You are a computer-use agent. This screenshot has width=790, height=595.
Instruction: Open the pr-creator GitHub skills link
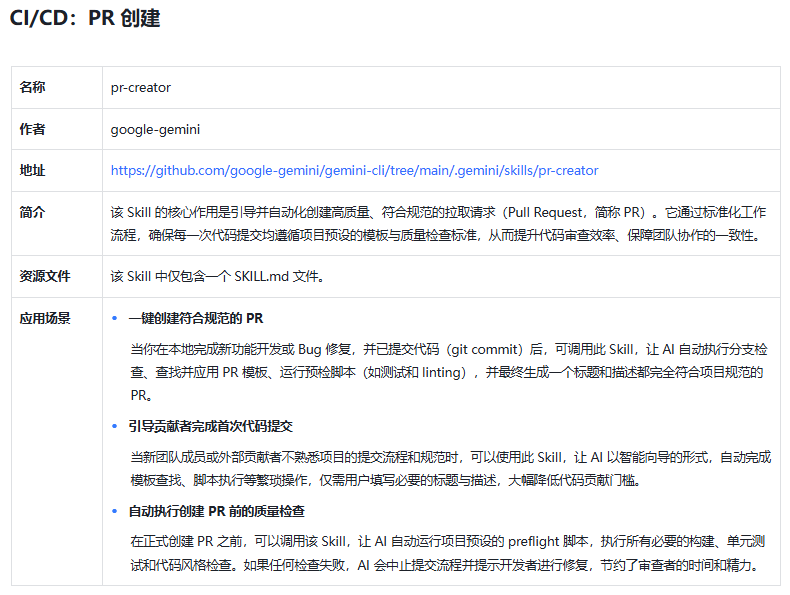click(x=354, y=171)
